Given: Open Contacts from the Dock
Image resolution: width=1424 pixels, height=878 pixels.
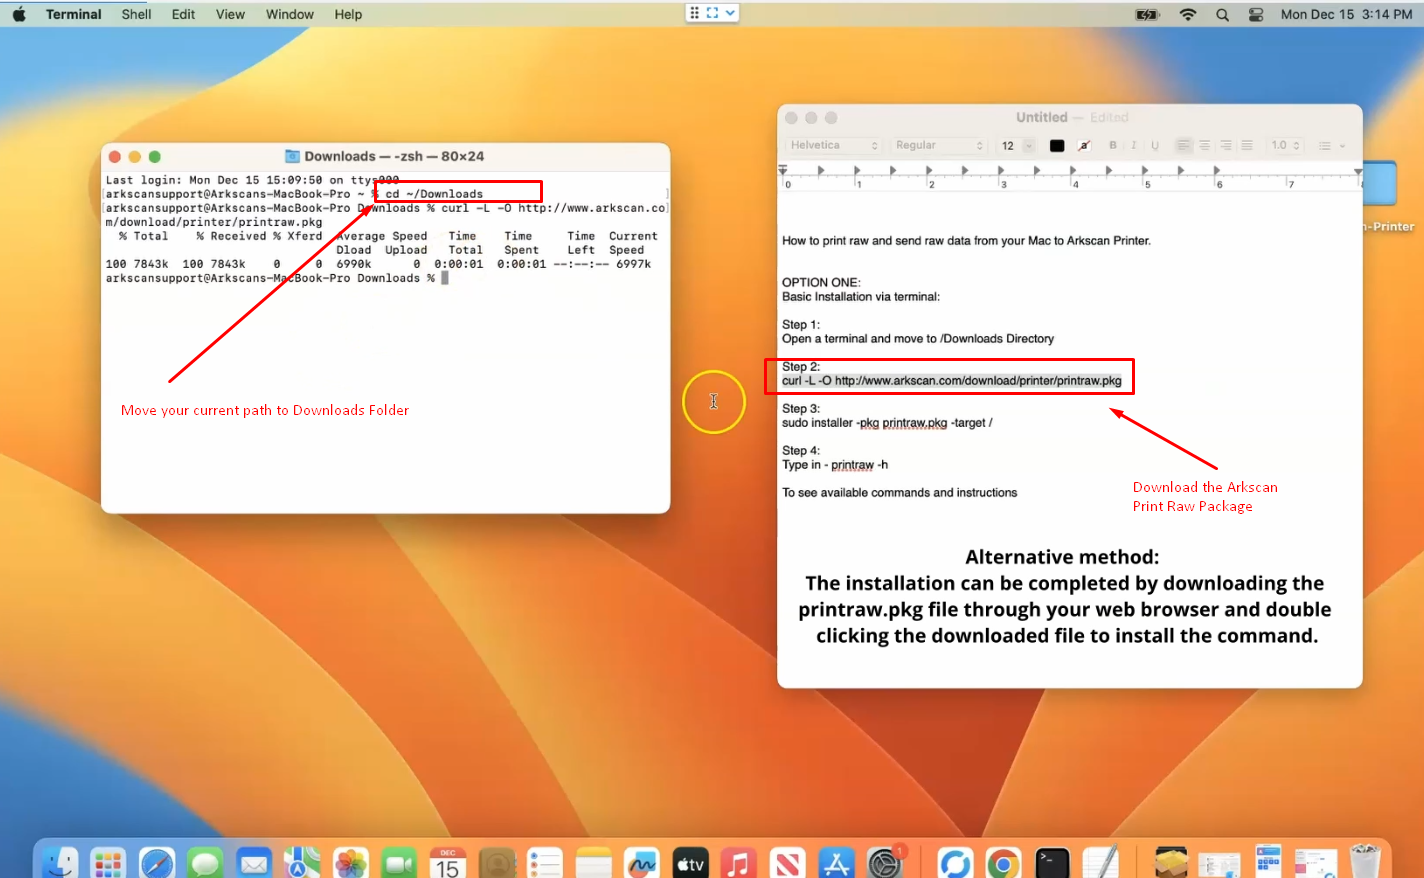Looking at the screenshot, I should (x=497, y=863).
